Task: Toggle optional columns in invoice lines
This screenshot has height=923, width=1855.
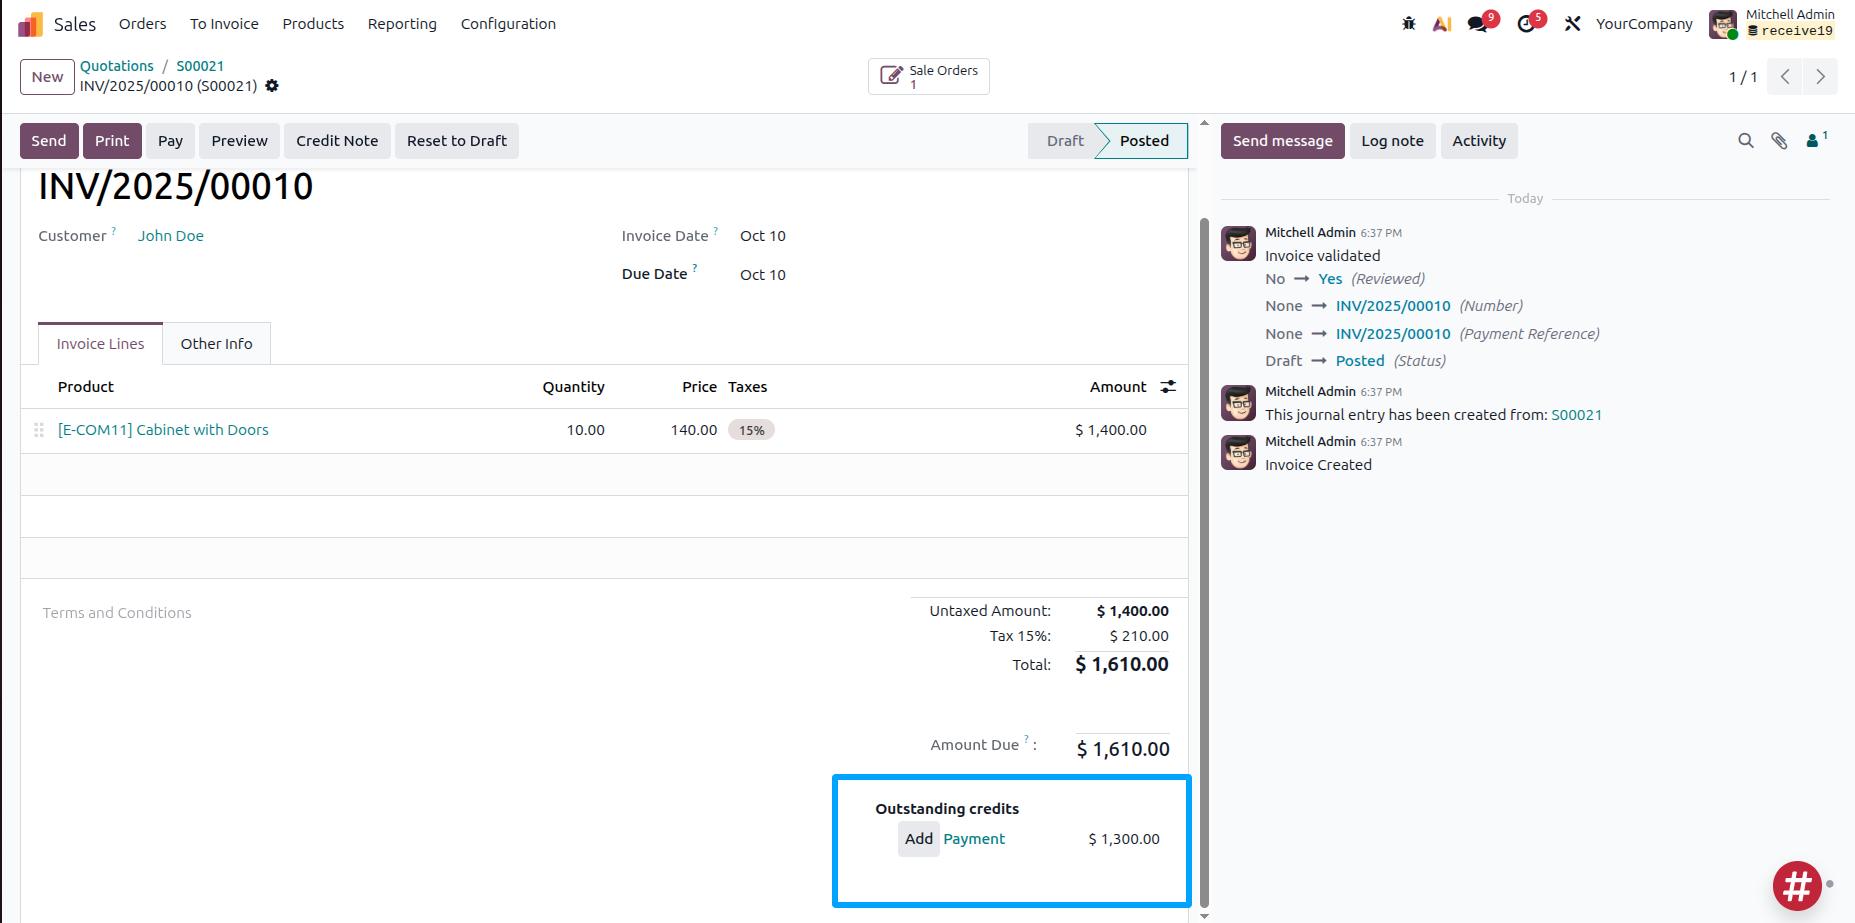Action: pos(1168,387)
